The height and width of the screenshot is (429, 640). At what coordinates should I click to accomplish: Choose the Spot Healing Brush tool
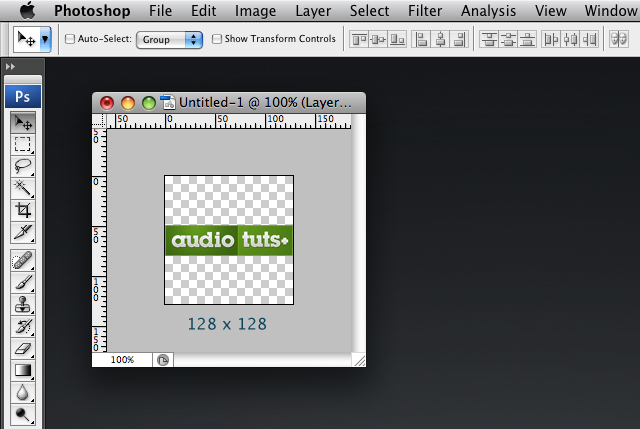23,260
